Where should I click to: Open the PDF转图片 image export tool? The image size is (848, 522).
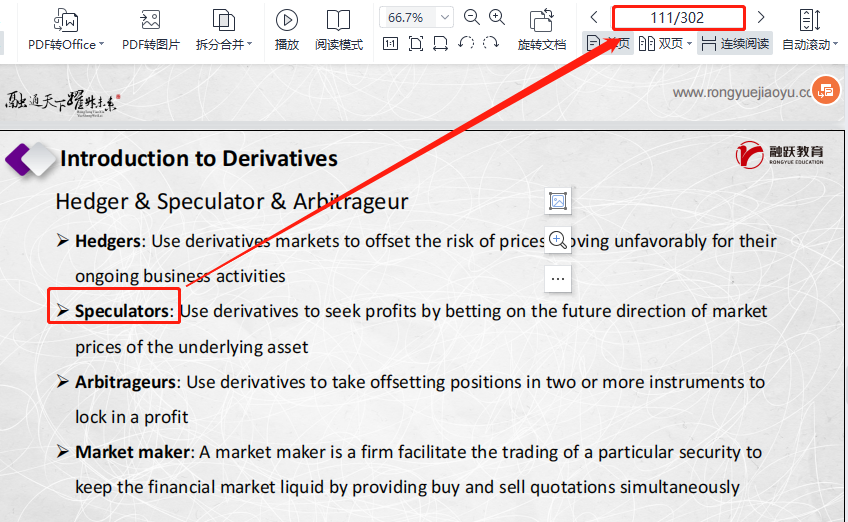pos(150,20)
